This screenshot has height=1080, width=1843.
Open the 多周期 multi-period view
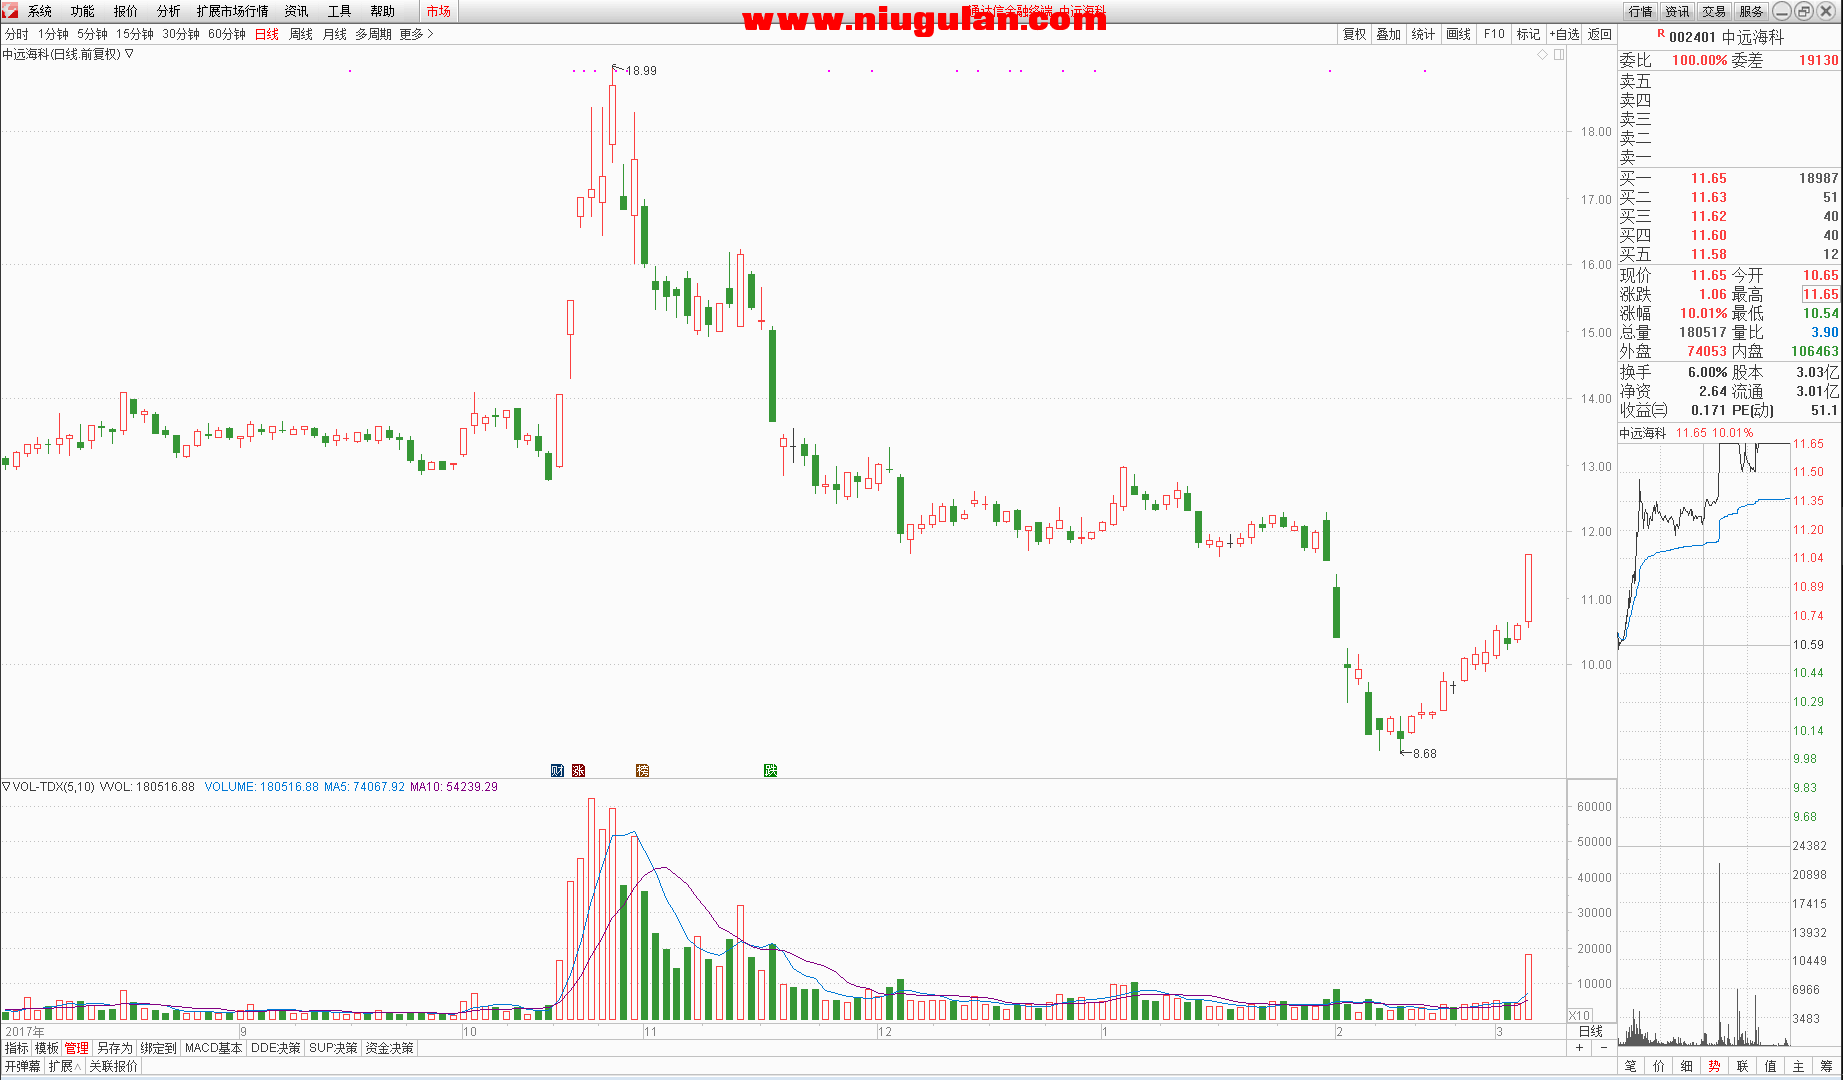374,34
